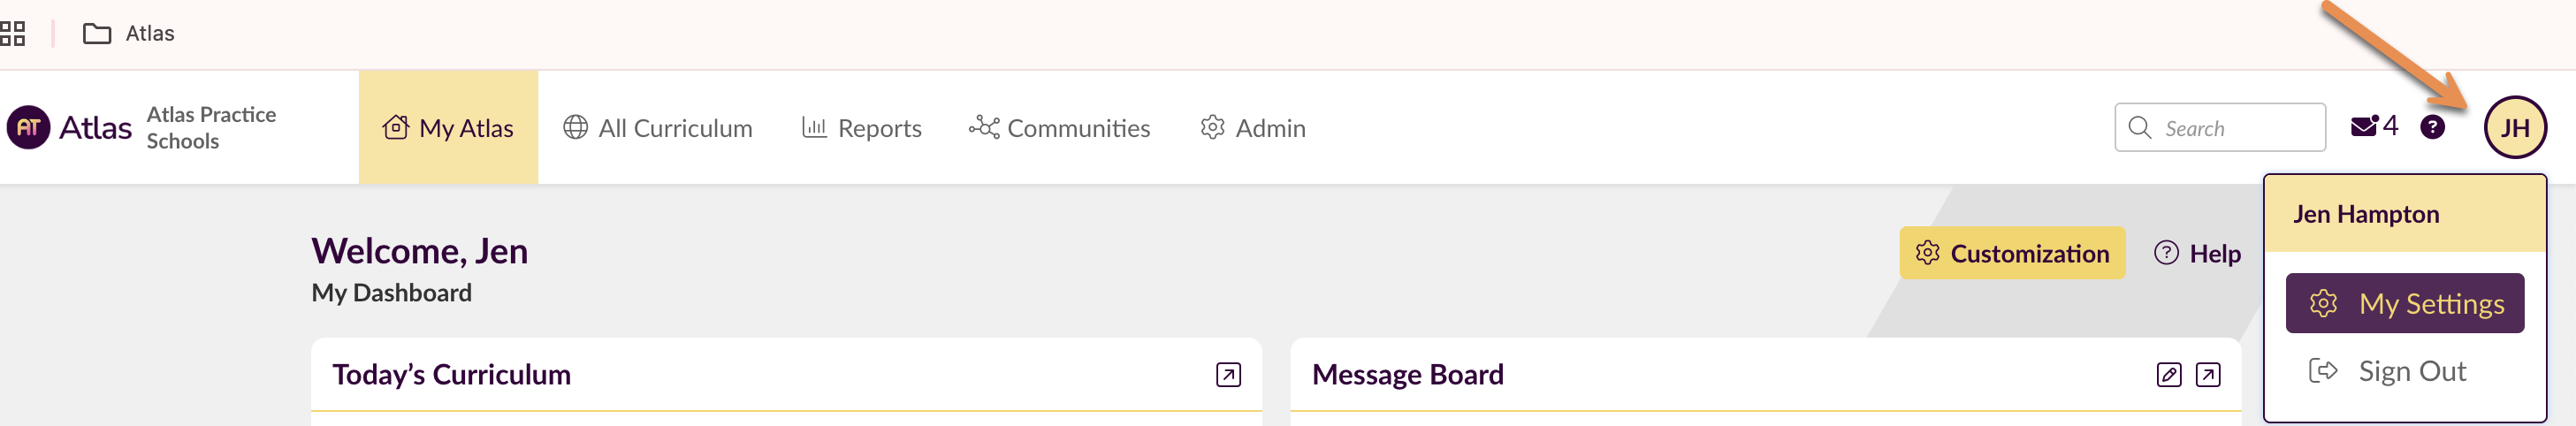Open the apps grid icon
The width and height of the screenshot is (2576, 426).
coord(12,34)
